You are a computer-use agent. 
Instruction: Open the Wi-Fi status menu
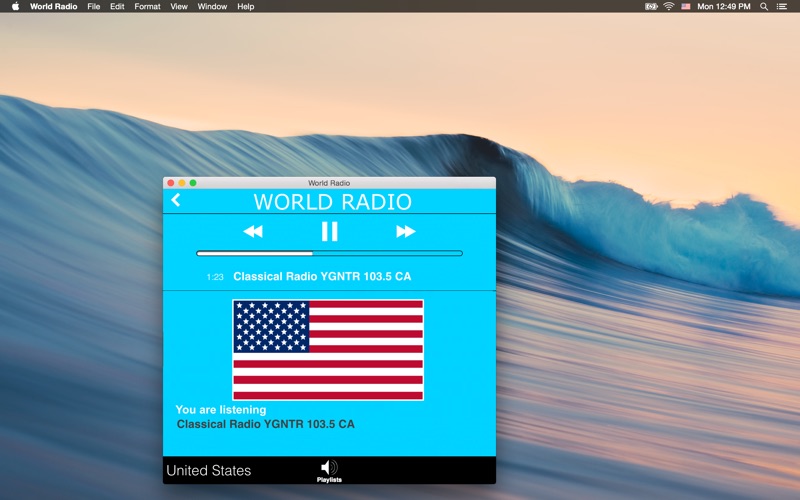point(669,7)
